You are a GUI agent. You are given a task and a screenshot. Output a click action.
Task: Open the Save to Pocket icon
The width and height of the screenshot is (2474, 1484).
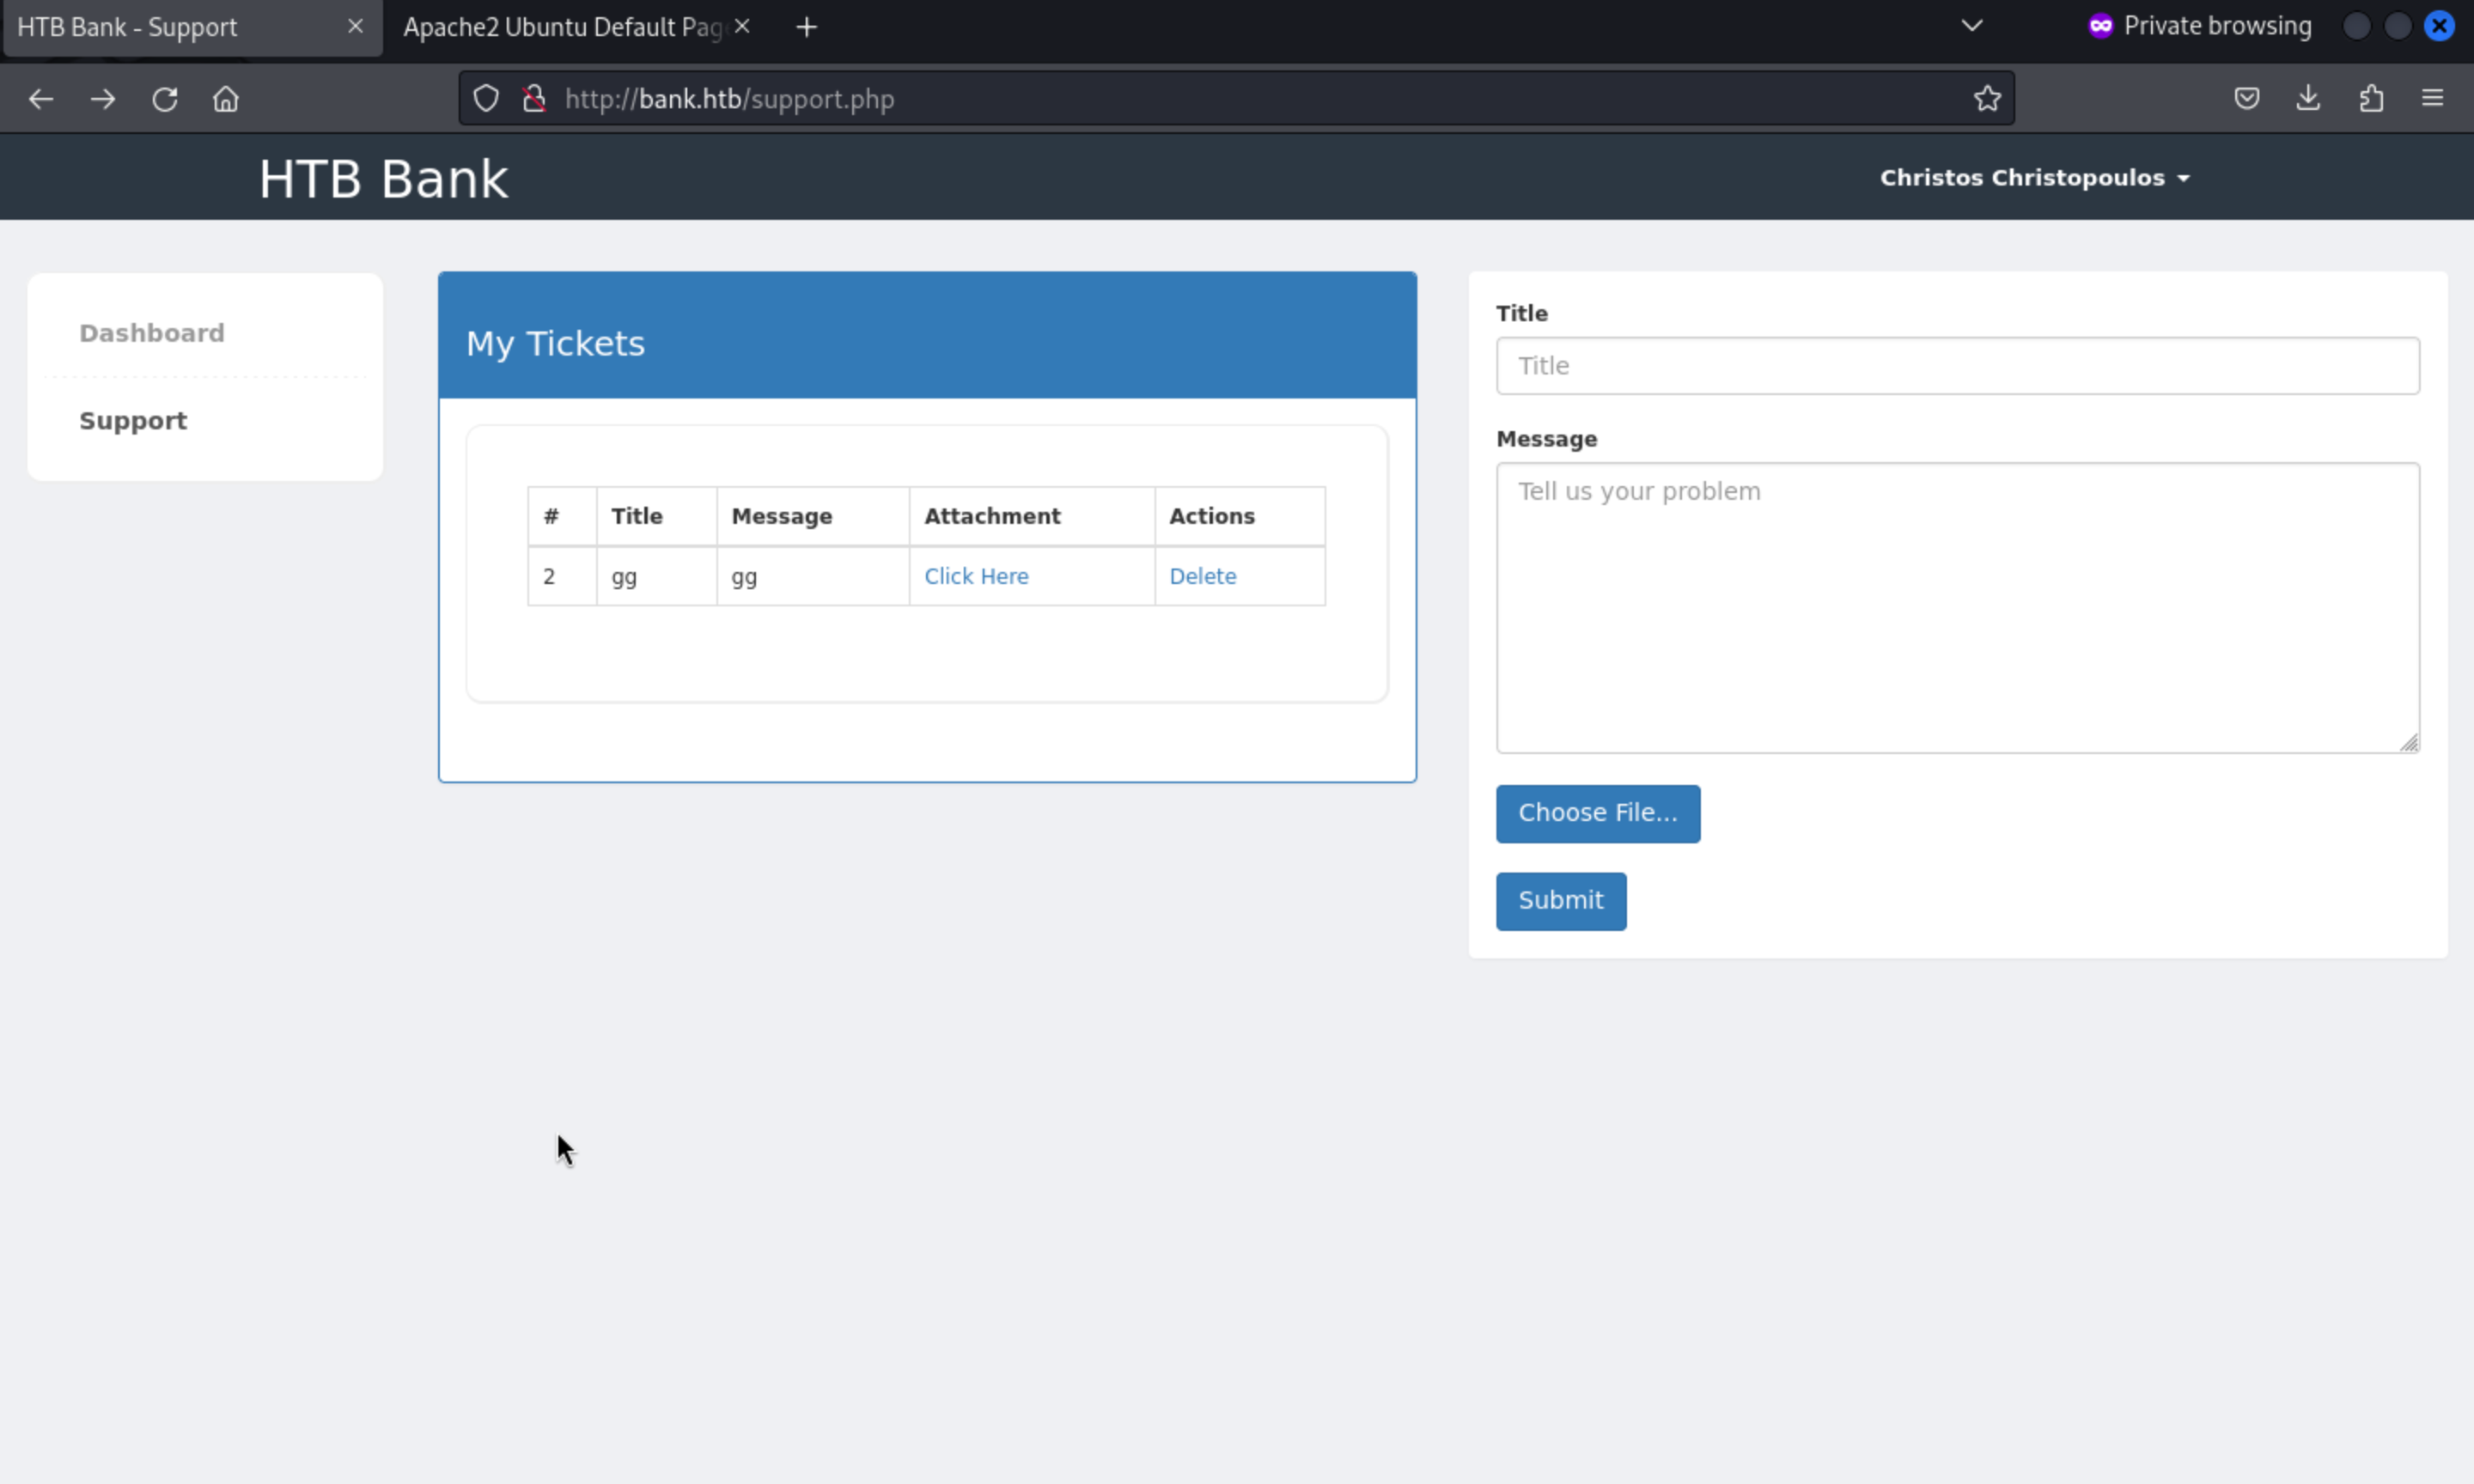(2247, 99)
